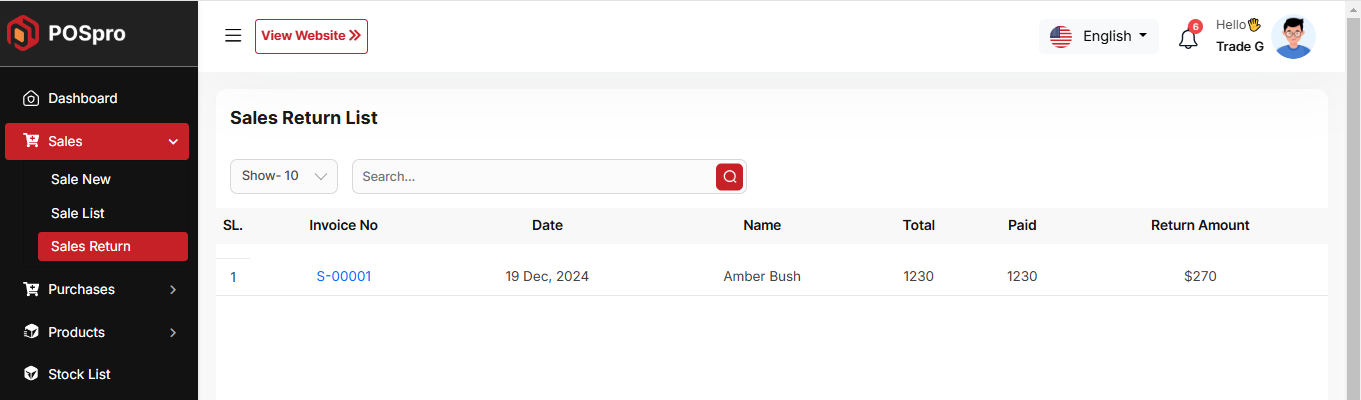Click the Products box icon
Viewport: 1361px width, 400px height.
coord(31,332)
